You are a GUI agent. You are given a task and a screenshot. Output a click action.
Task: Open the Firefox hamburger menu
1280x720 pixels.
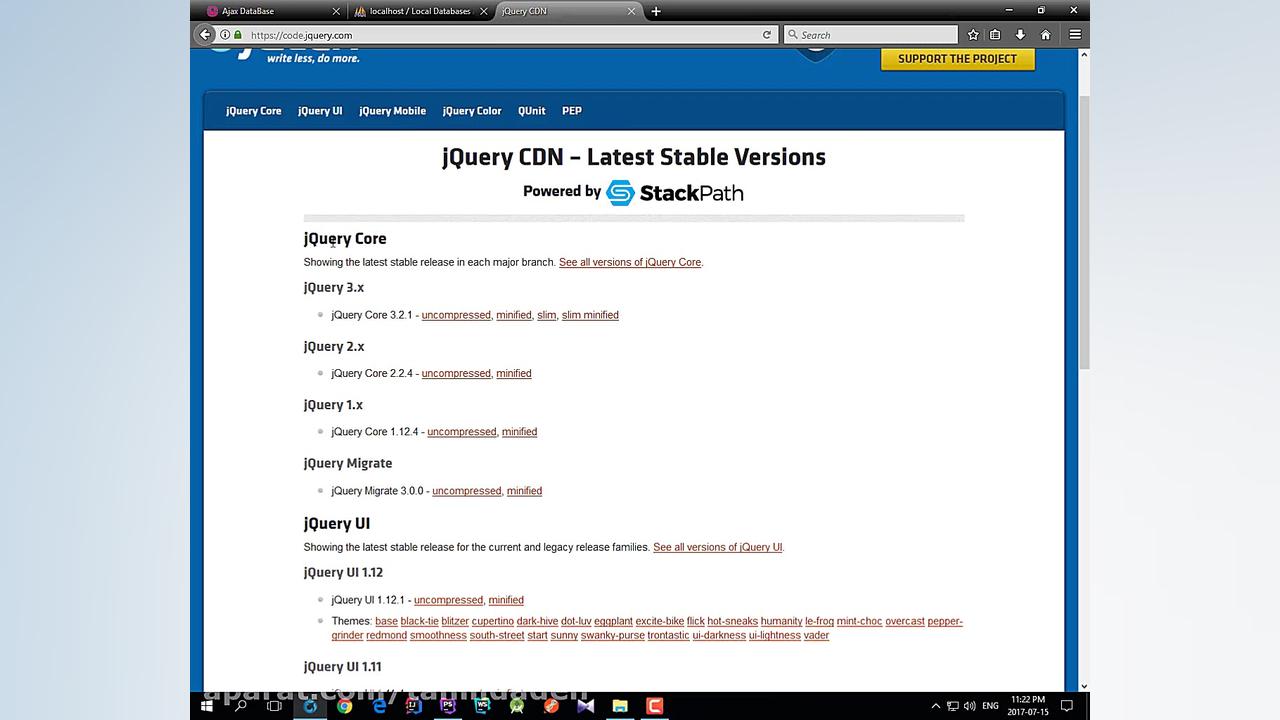click(x=1075, y=35)
